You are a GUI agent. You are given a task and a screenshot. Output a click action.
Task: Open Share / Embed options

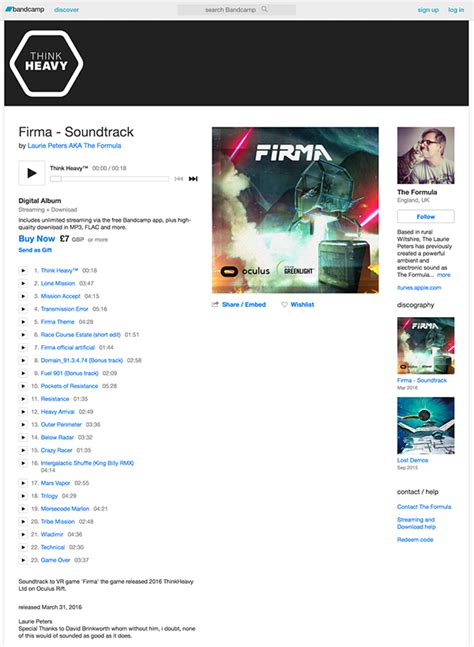239,305
